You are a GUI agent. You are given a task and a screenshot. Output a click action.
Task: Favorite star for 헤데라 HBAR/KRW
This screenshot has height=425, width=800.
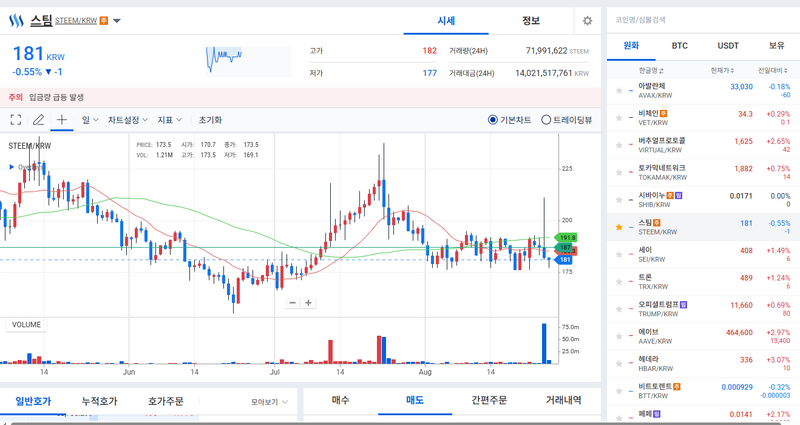coord(619,364)
